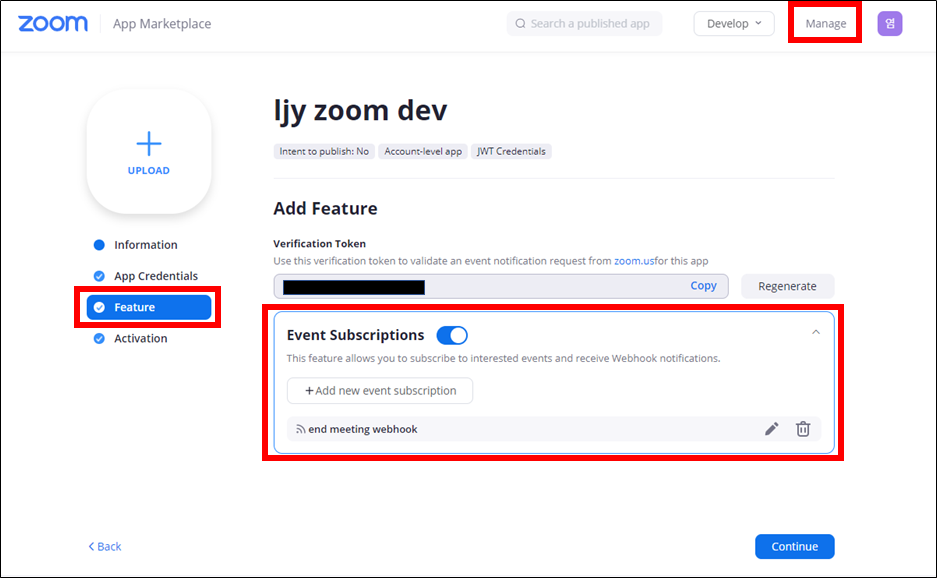The height and width of the screenshot is (578, 937).
Task: Click the plus upload icon
Action: tap(149, 144)
